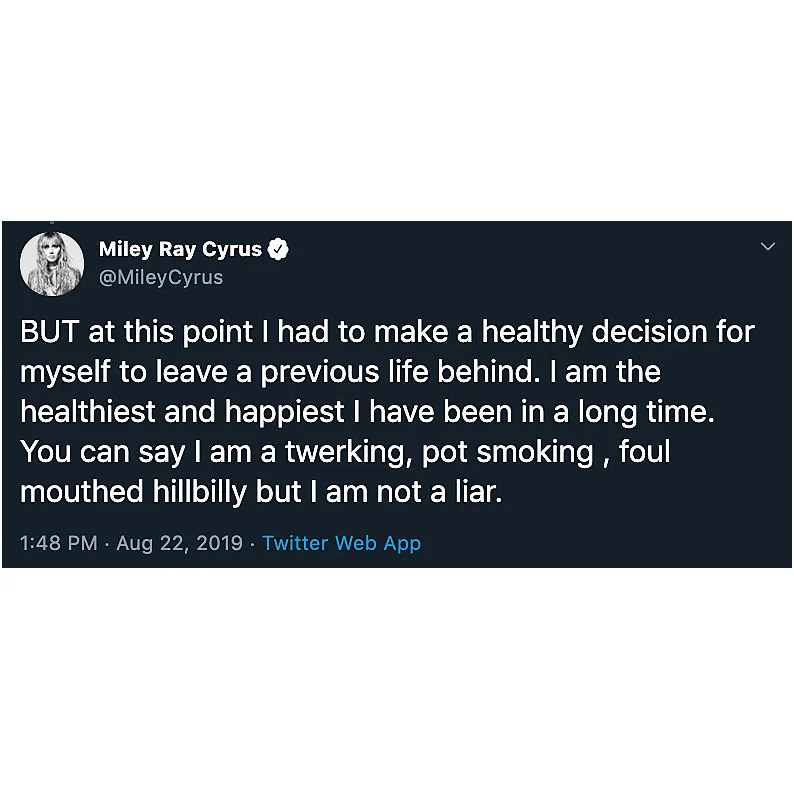Click the word "liar" ending the tweet

(471, 492)
